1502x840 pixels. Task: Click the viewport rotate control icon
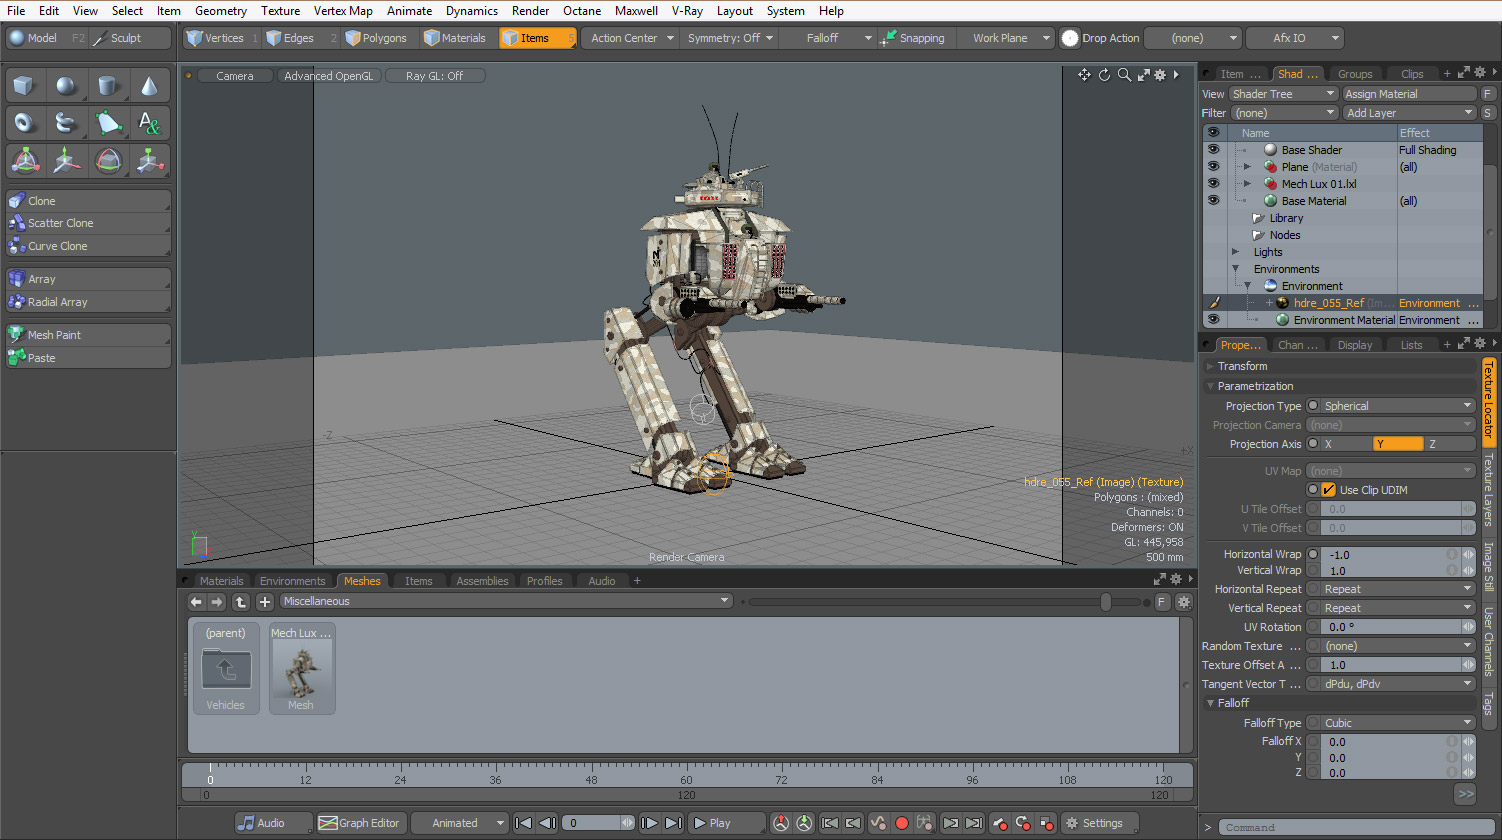(x=1105, y=75)
